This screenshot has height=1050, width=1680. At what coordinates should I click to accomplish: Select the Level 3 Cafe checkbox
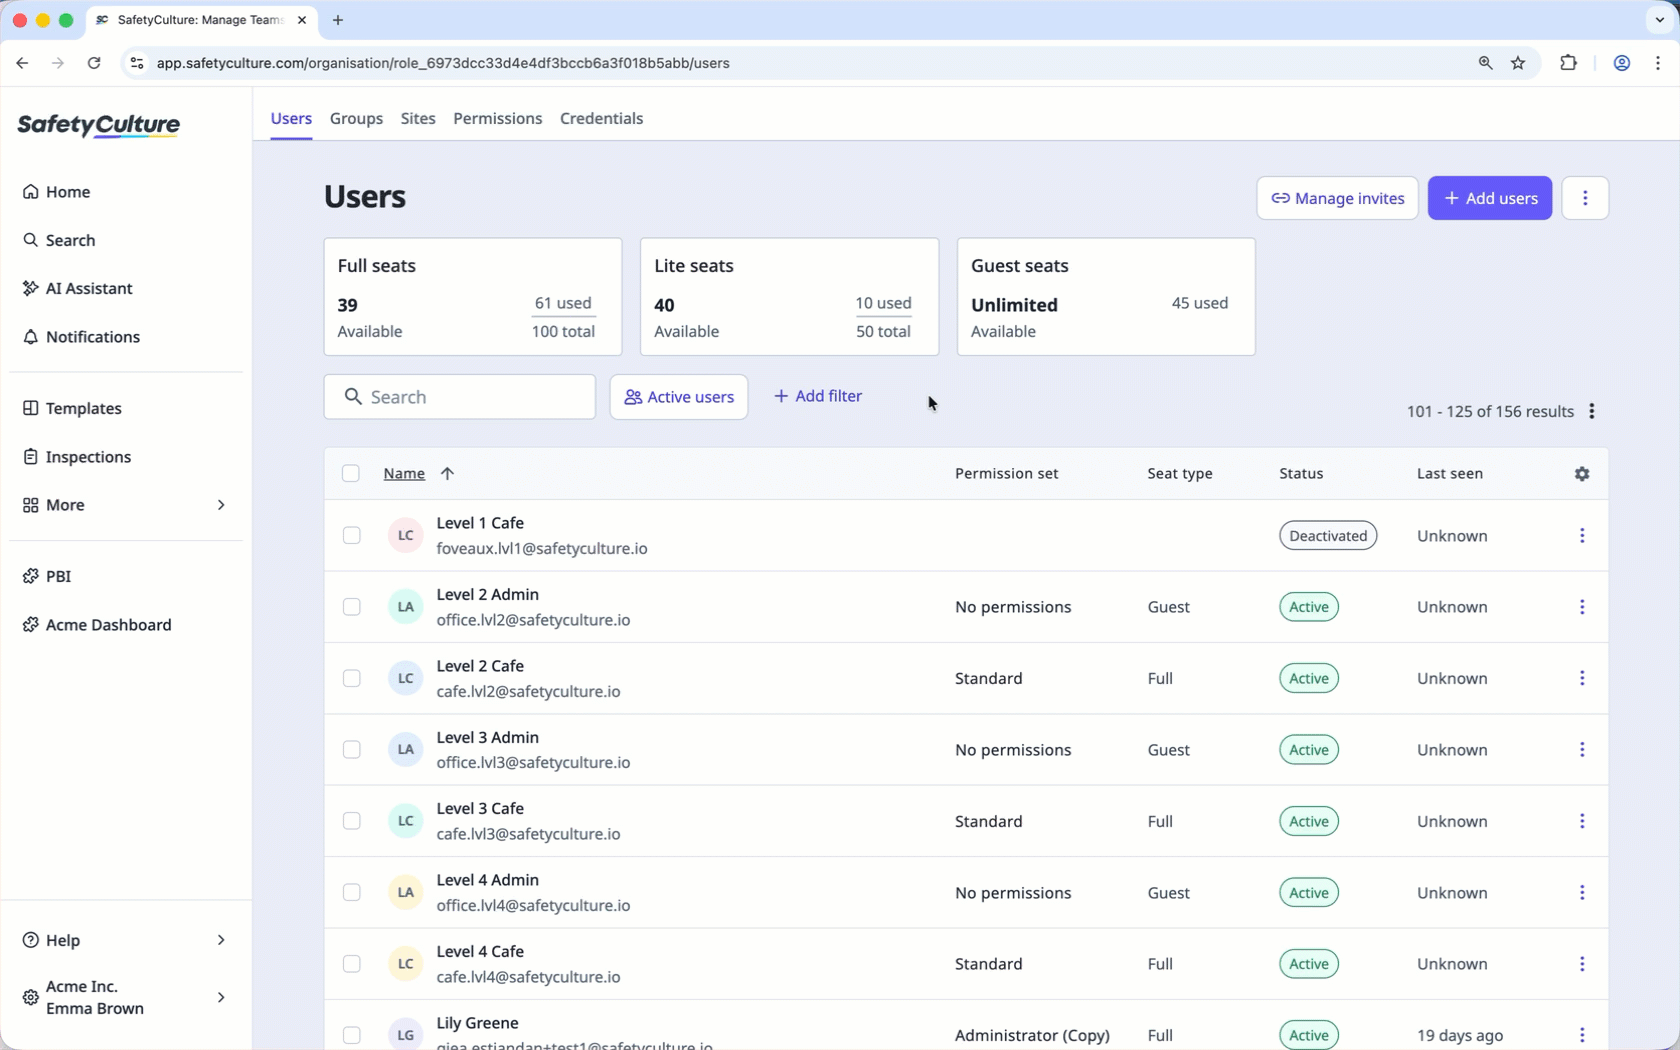[352, 821]
